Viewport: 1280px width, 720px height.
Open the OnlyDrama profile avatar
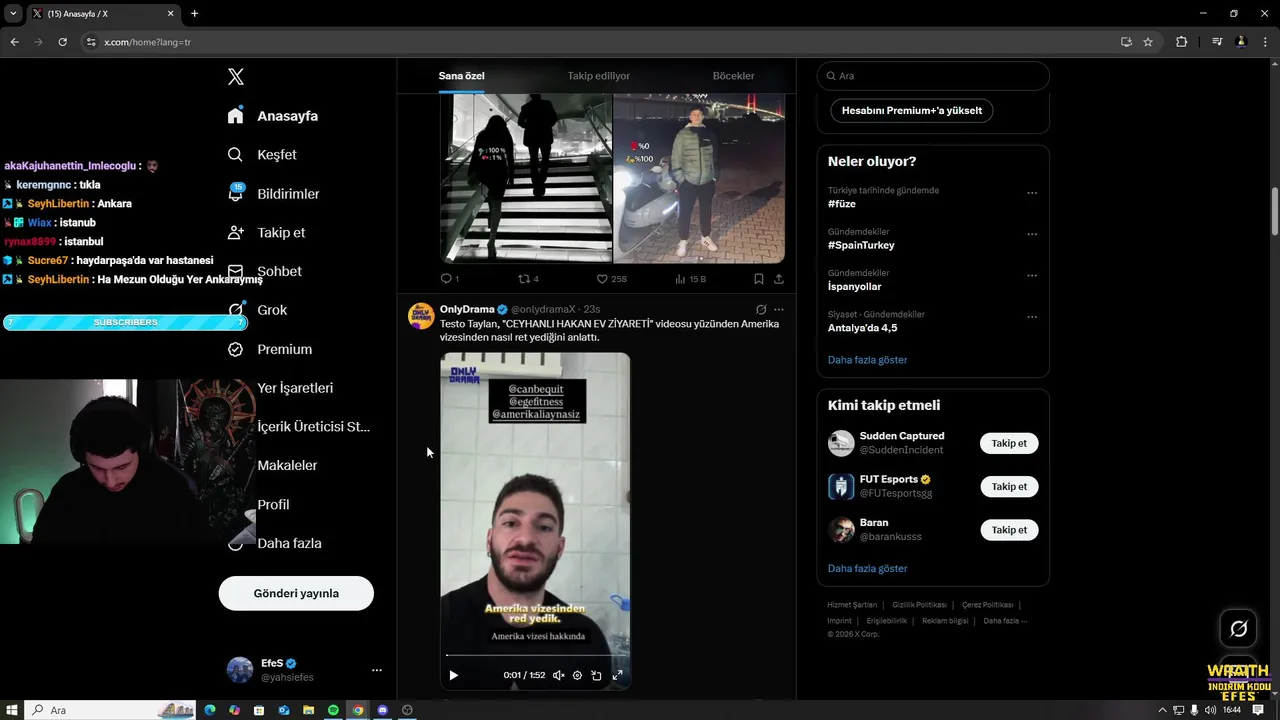point(421,316)
